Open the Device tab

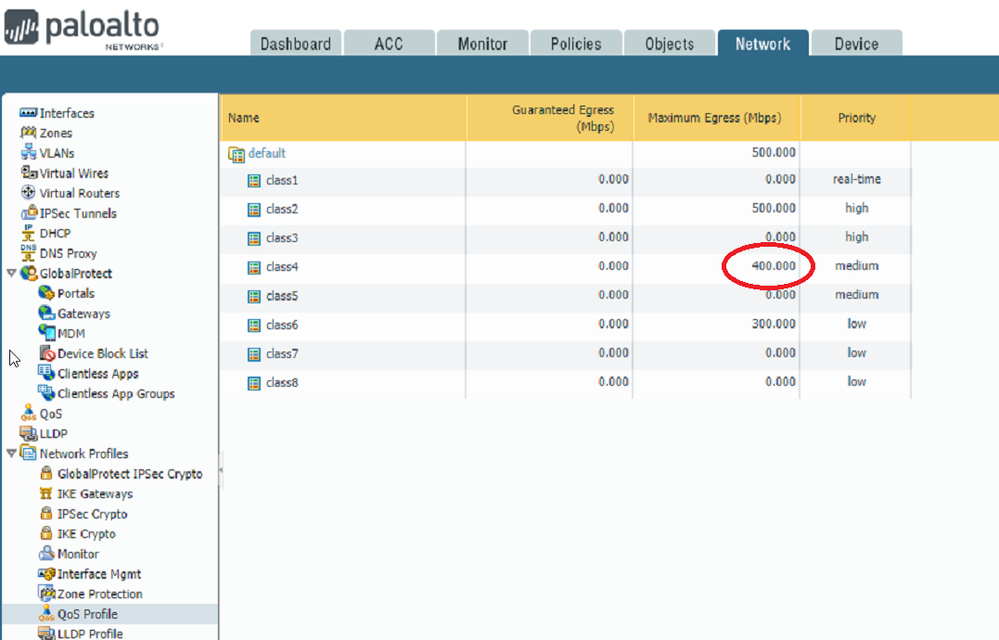pyautogui.click(x=856, y=44)
